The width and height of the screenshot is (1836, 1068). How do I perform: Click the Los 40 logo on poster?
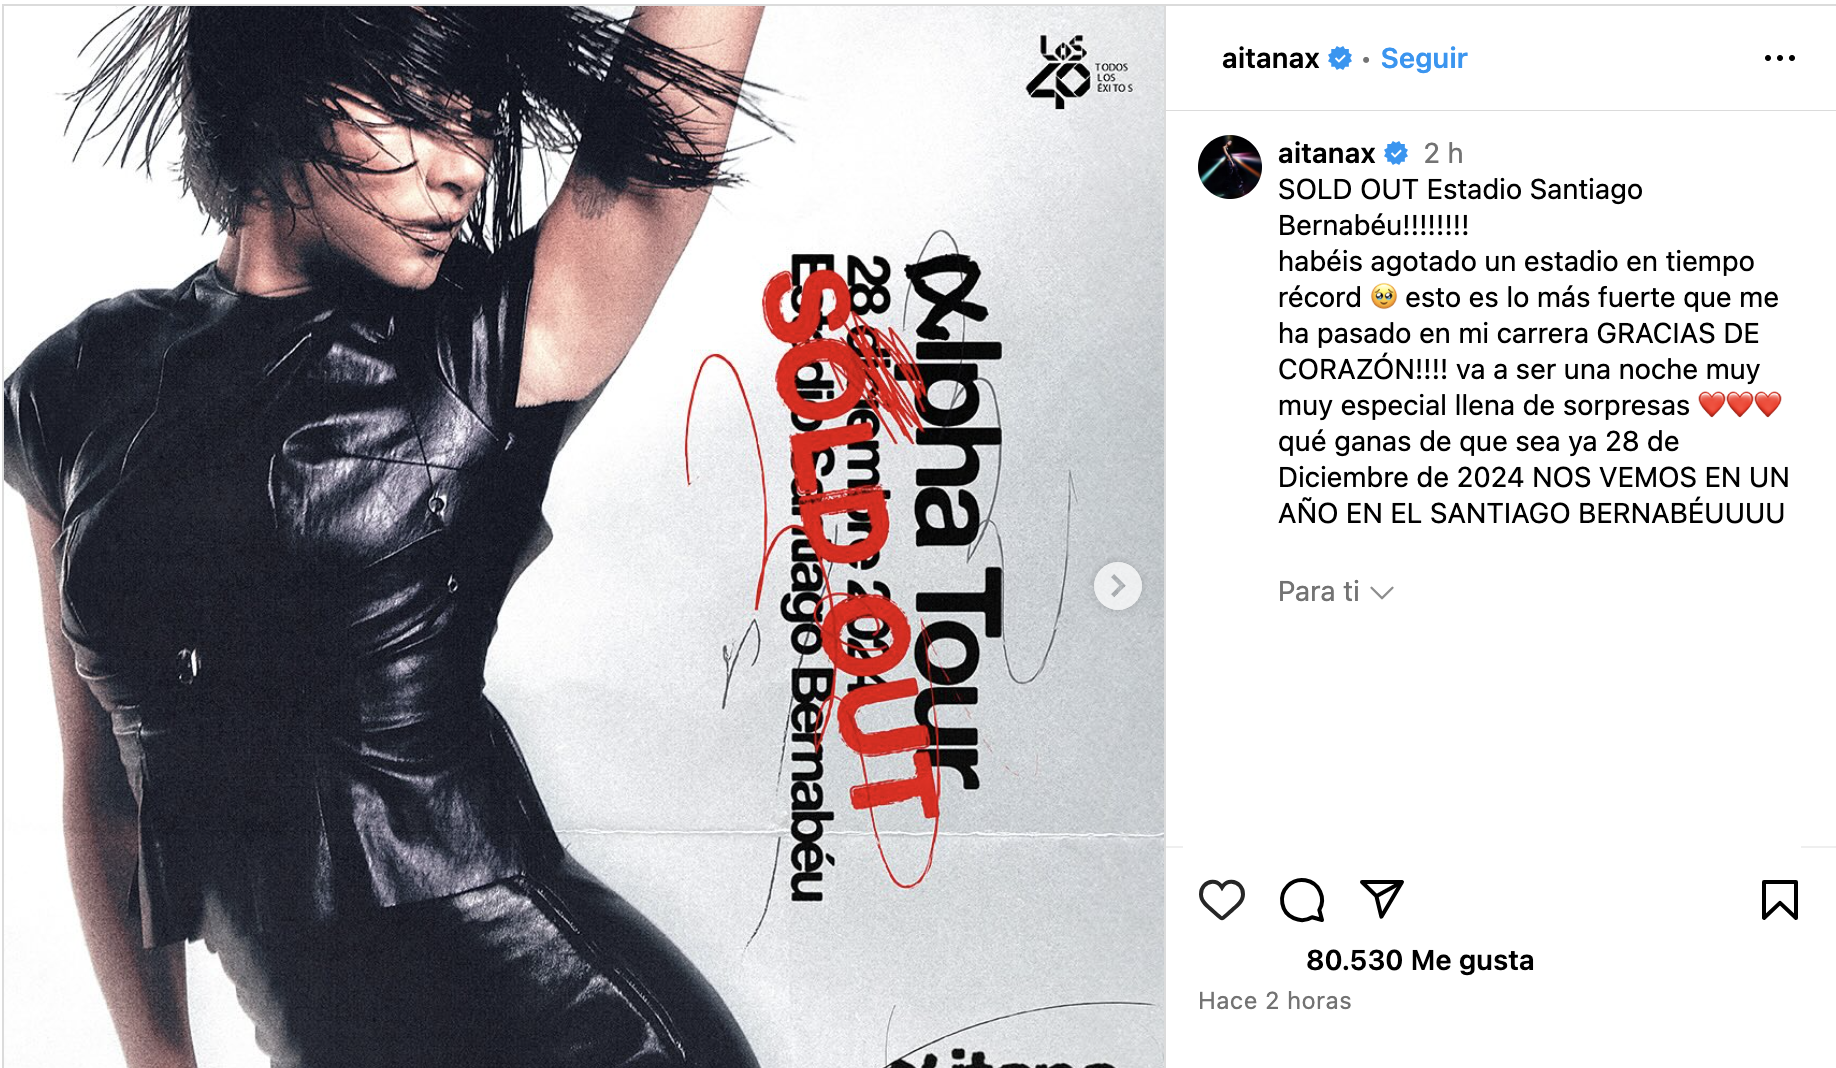1079,72
